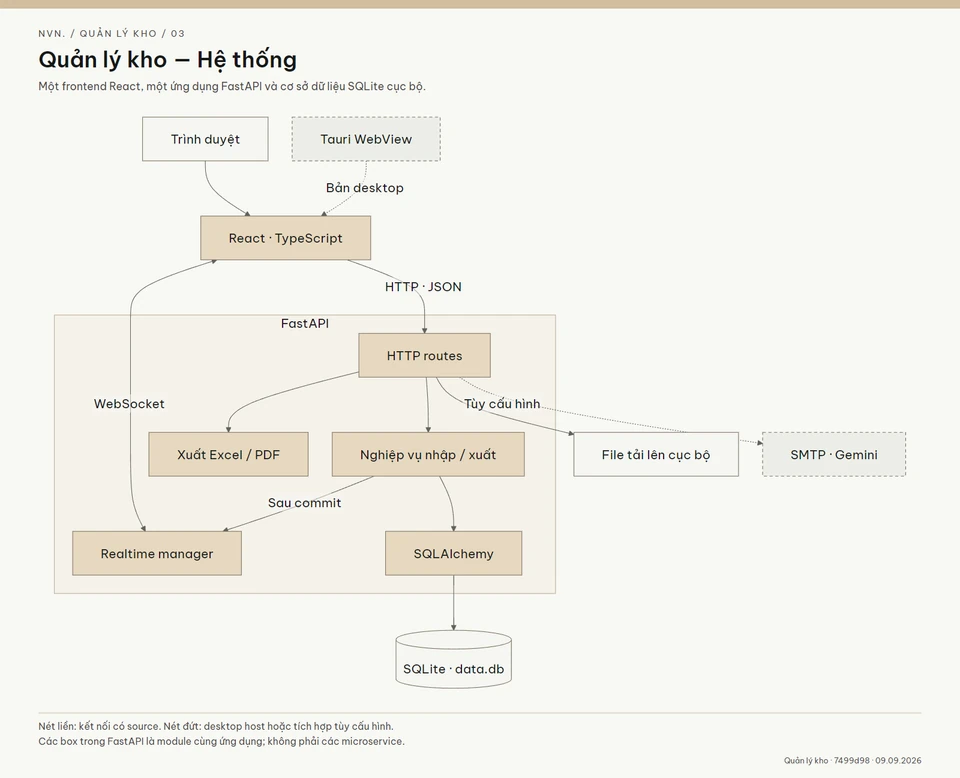This screenshot has width=960, height=778.
Task: Click the "WebSocket" edge label
Action: [129, 404]
